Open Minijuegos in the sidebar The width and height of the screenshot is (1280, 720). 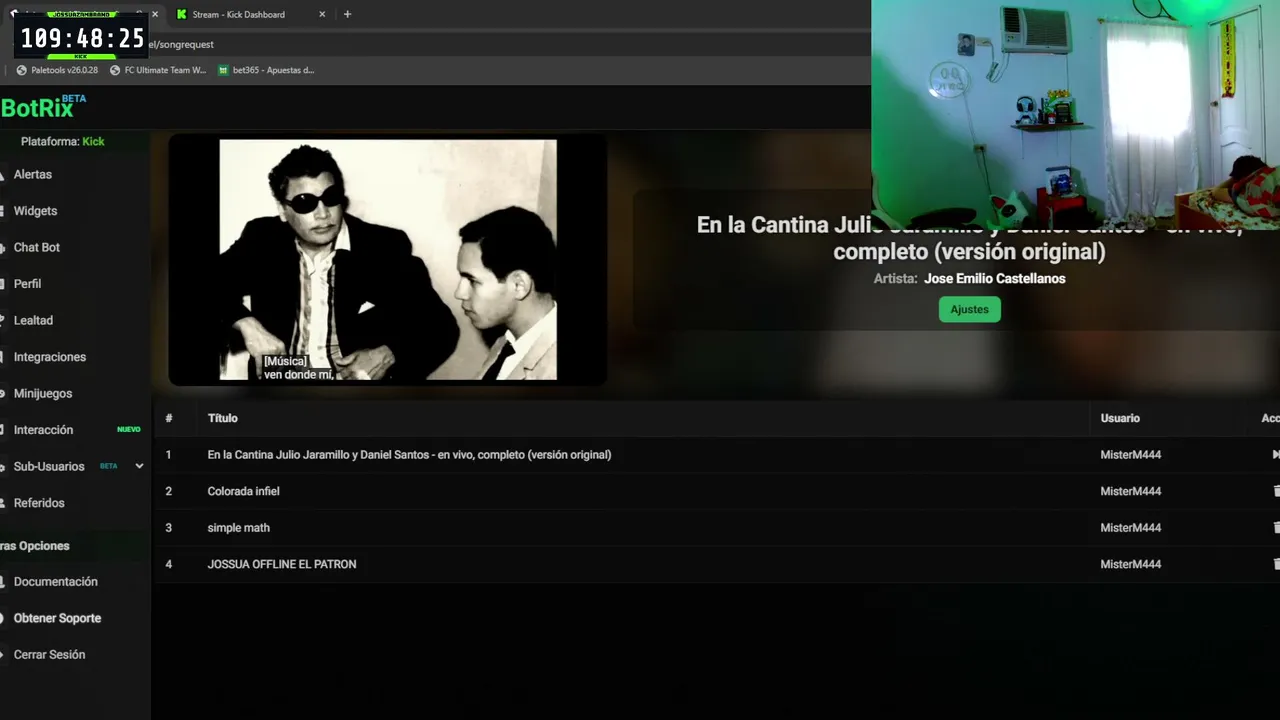click(x=43, y=393)
